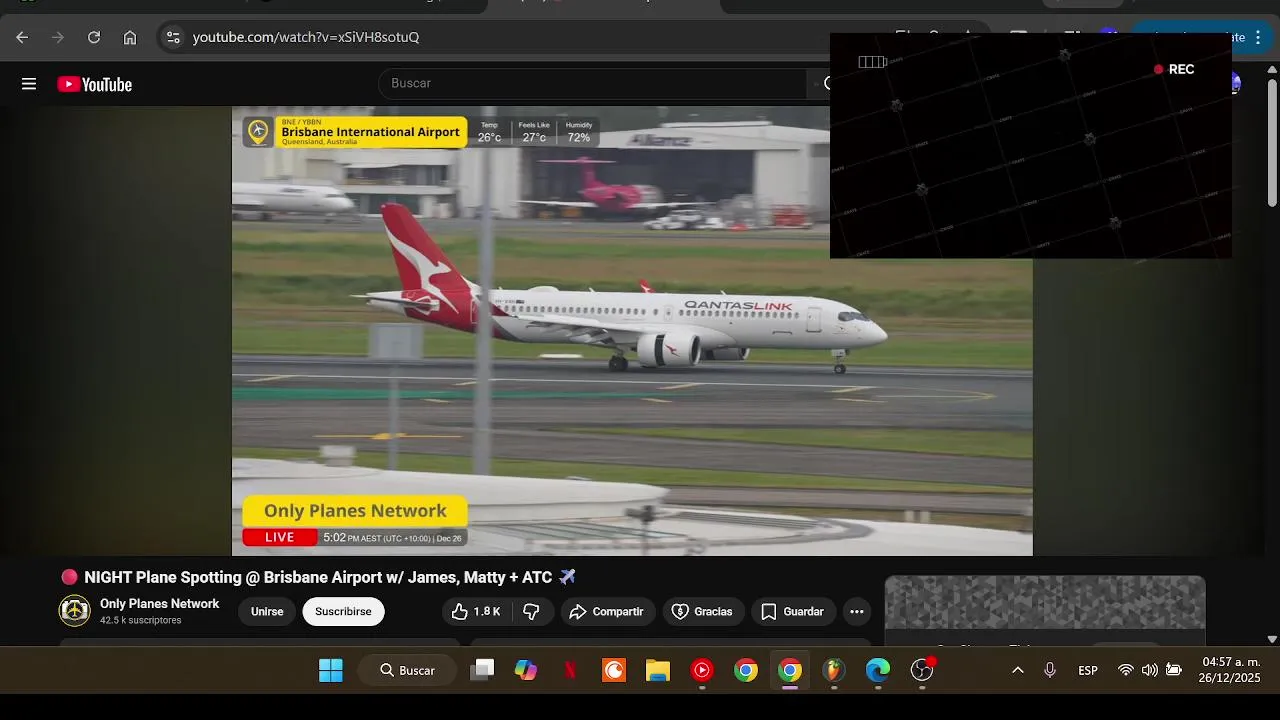1280x720 pixels.
Task: Switch to the first Chrome taskbar icon
Action: point(746,670)
